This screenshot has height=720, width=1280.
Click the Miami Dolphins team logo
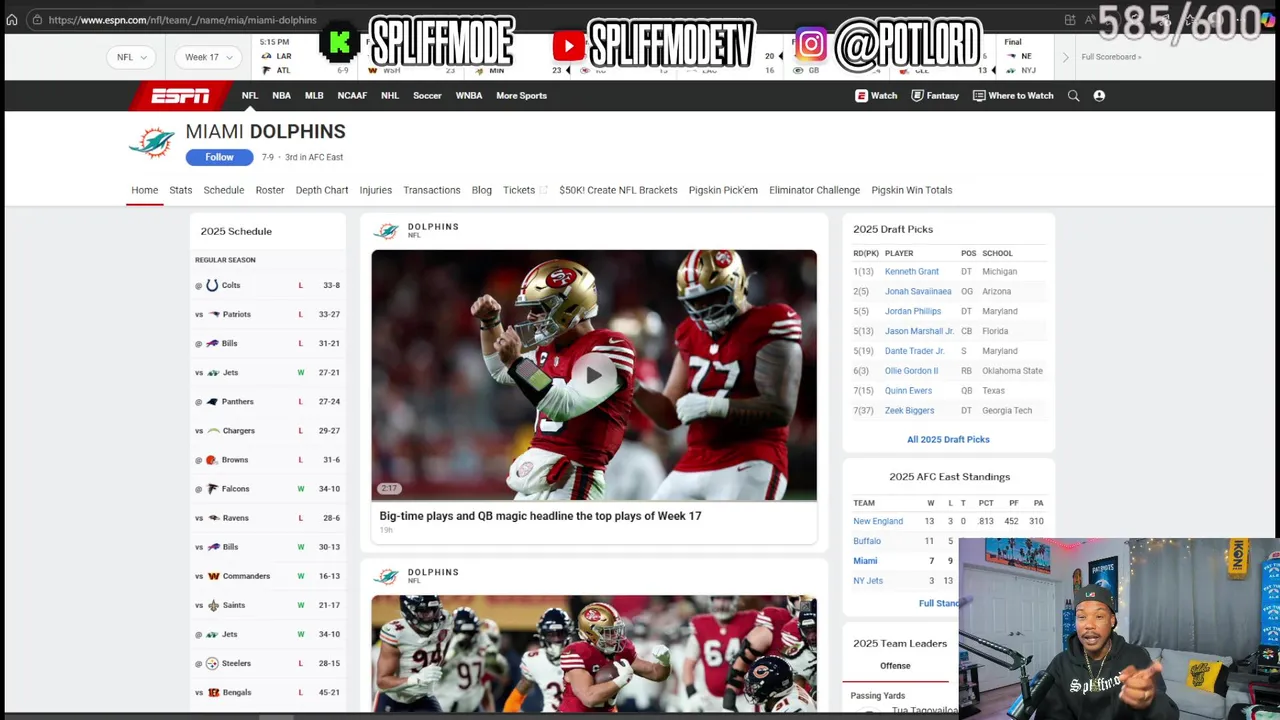pos(152,143)
